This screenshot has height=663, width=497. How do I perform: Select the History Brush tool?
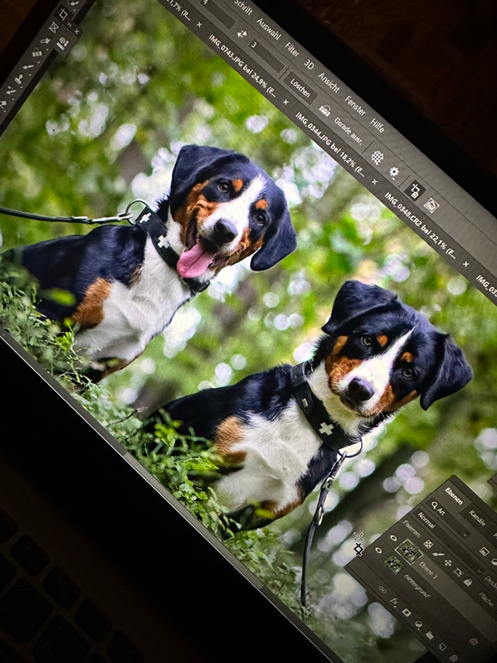(11, 90)
